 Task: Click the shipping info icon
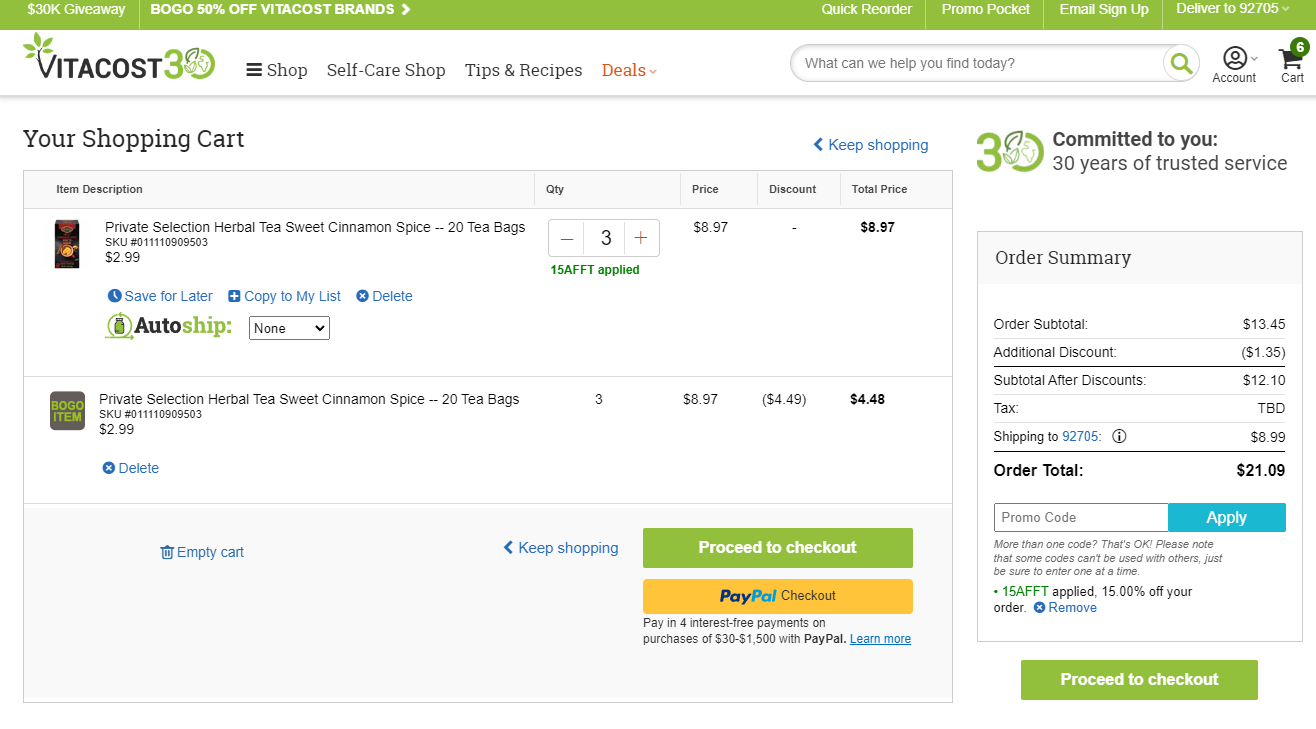point(1119,436)
